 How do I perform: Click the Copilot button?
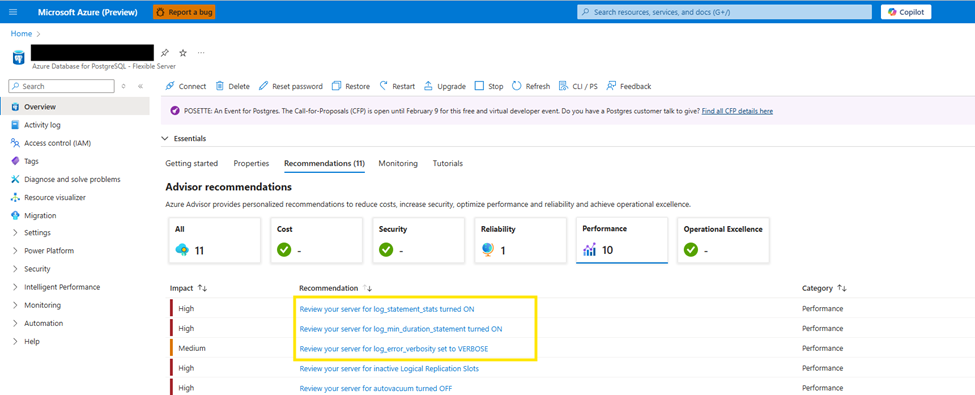point(906,12)
